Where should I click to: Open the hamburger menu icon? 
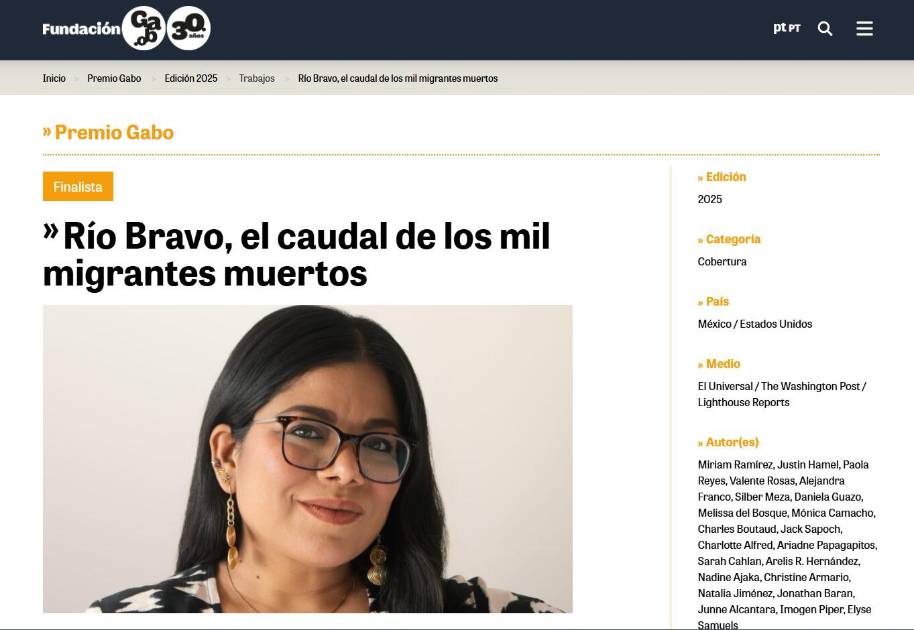pos(864,29)
